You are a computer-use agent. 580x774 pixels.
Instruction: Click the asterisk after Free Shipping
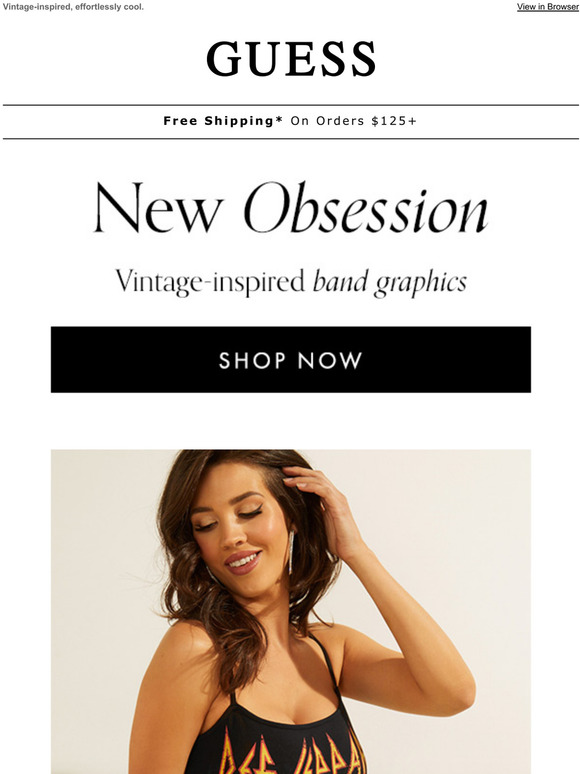click(279, 119)
